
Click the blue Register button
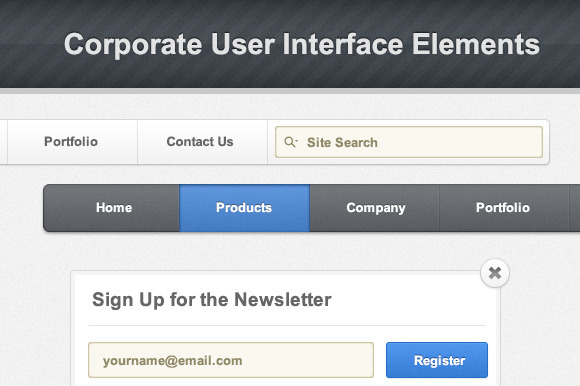[x=437, y=360]
